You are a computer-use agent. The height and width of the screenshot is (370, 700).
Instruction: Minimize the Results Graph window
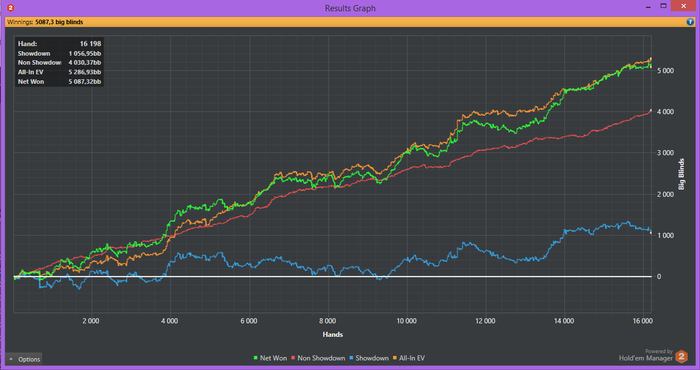[648, 7]
